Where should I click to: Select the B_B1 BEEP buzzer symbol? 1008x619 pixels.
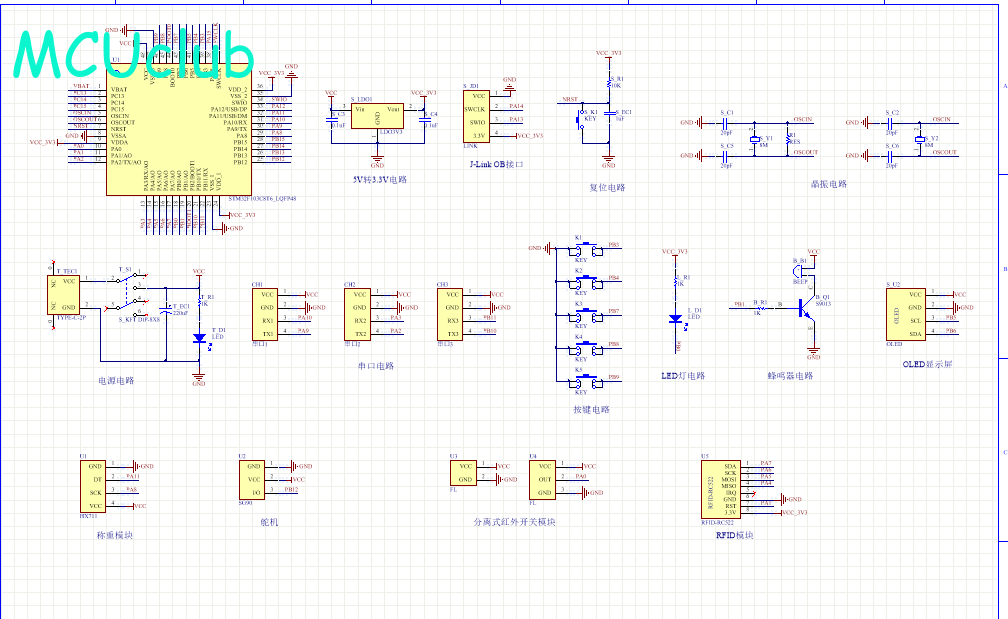[x=800, y=270]
